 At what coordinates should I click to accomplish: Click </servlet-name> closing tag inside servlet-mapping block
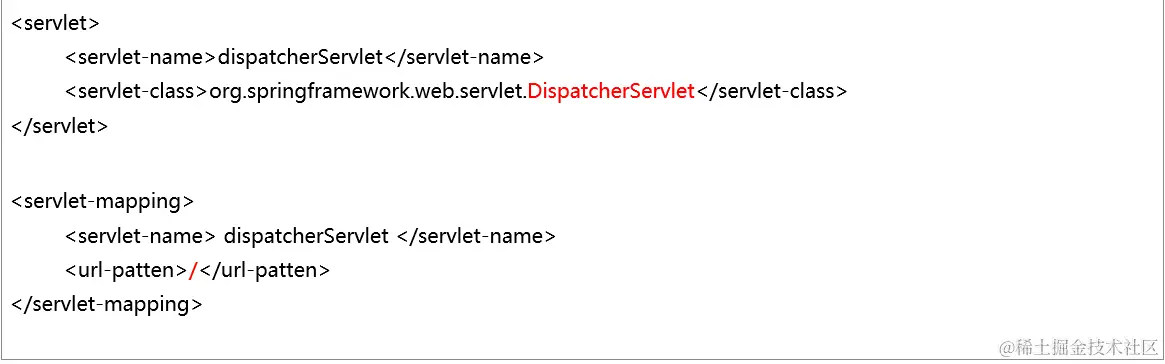[476, 236]
